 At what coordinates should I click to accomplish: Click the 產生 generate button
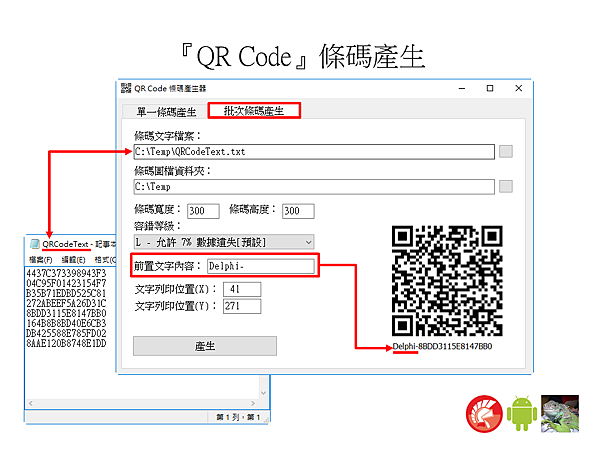(205, 346)
